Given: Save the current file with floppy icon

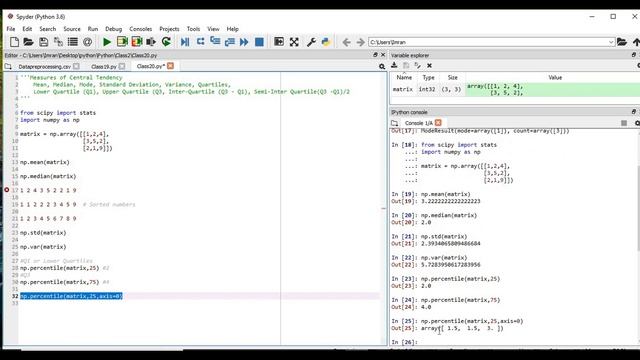Looking at the screenshot, I should [x=43, y=42].
